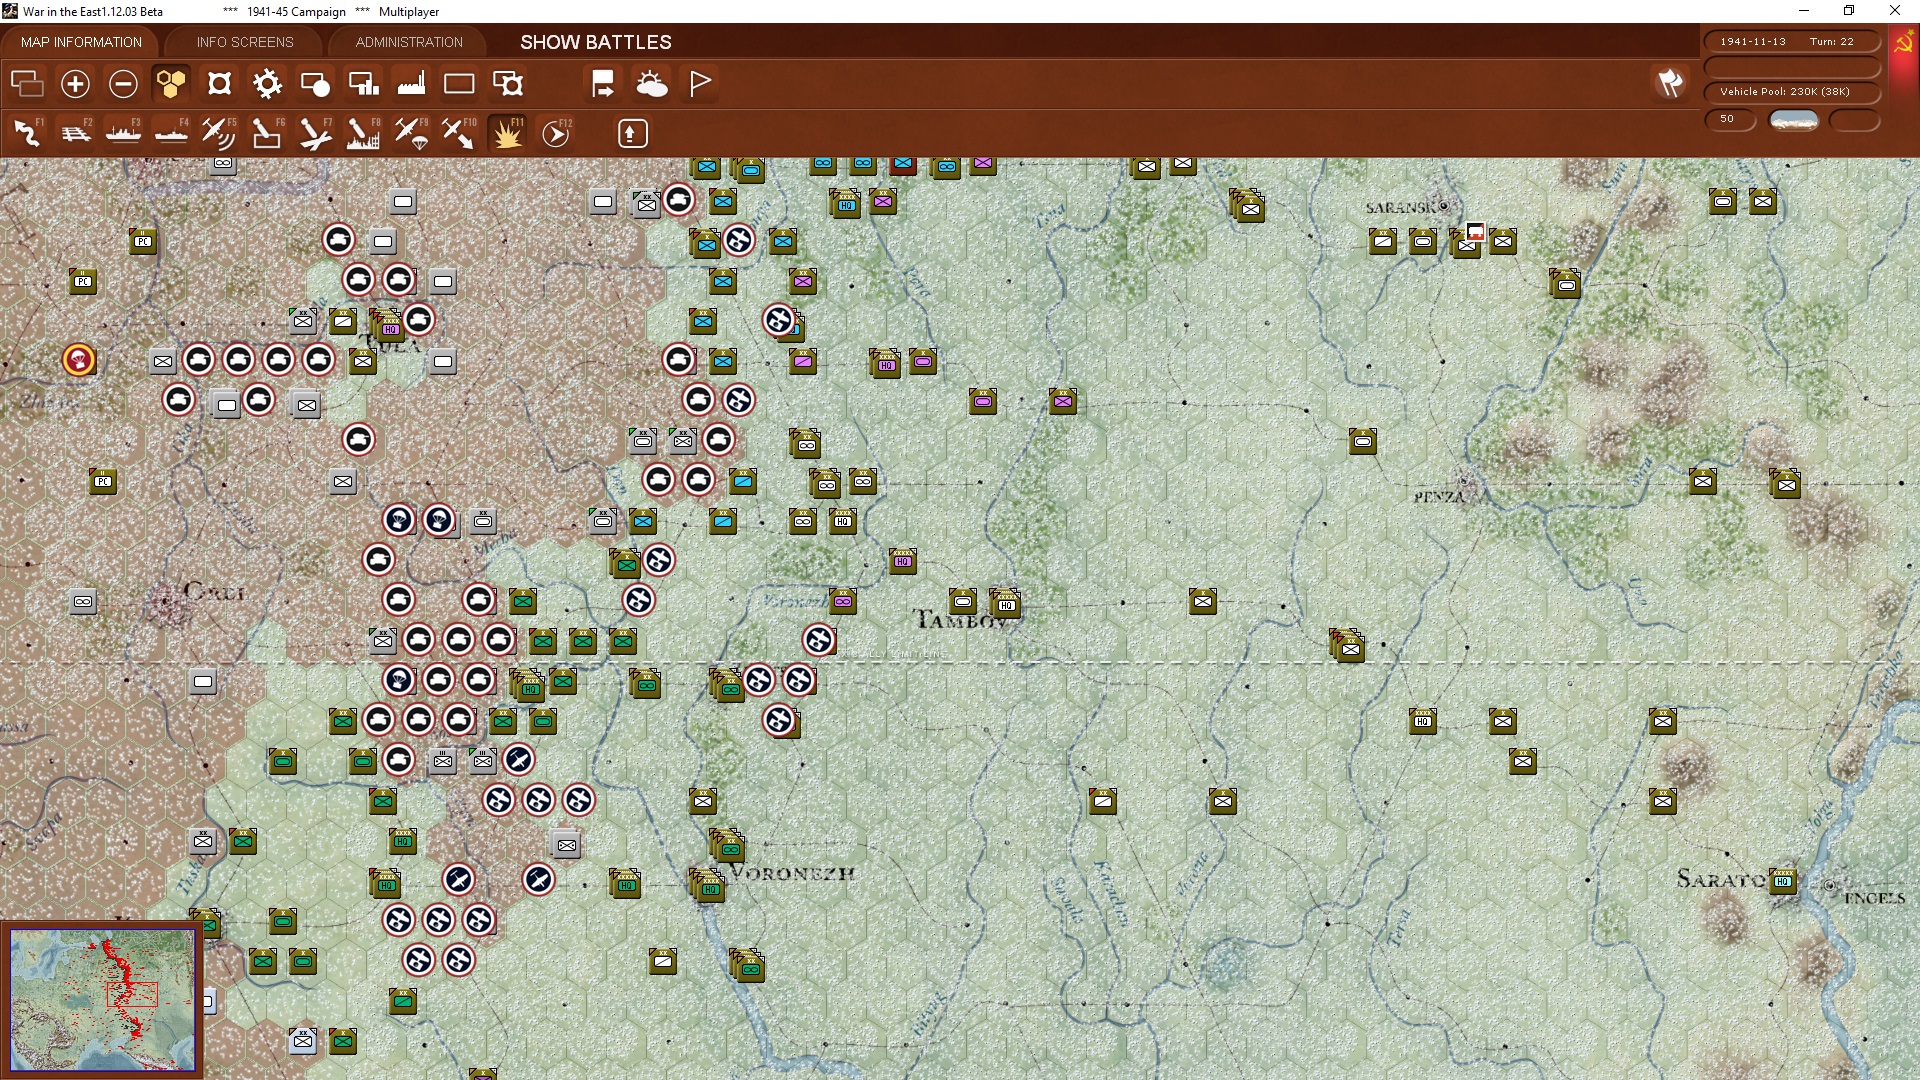
Task: Click the yellow parachute marker on map
Action: coord(79,359)
